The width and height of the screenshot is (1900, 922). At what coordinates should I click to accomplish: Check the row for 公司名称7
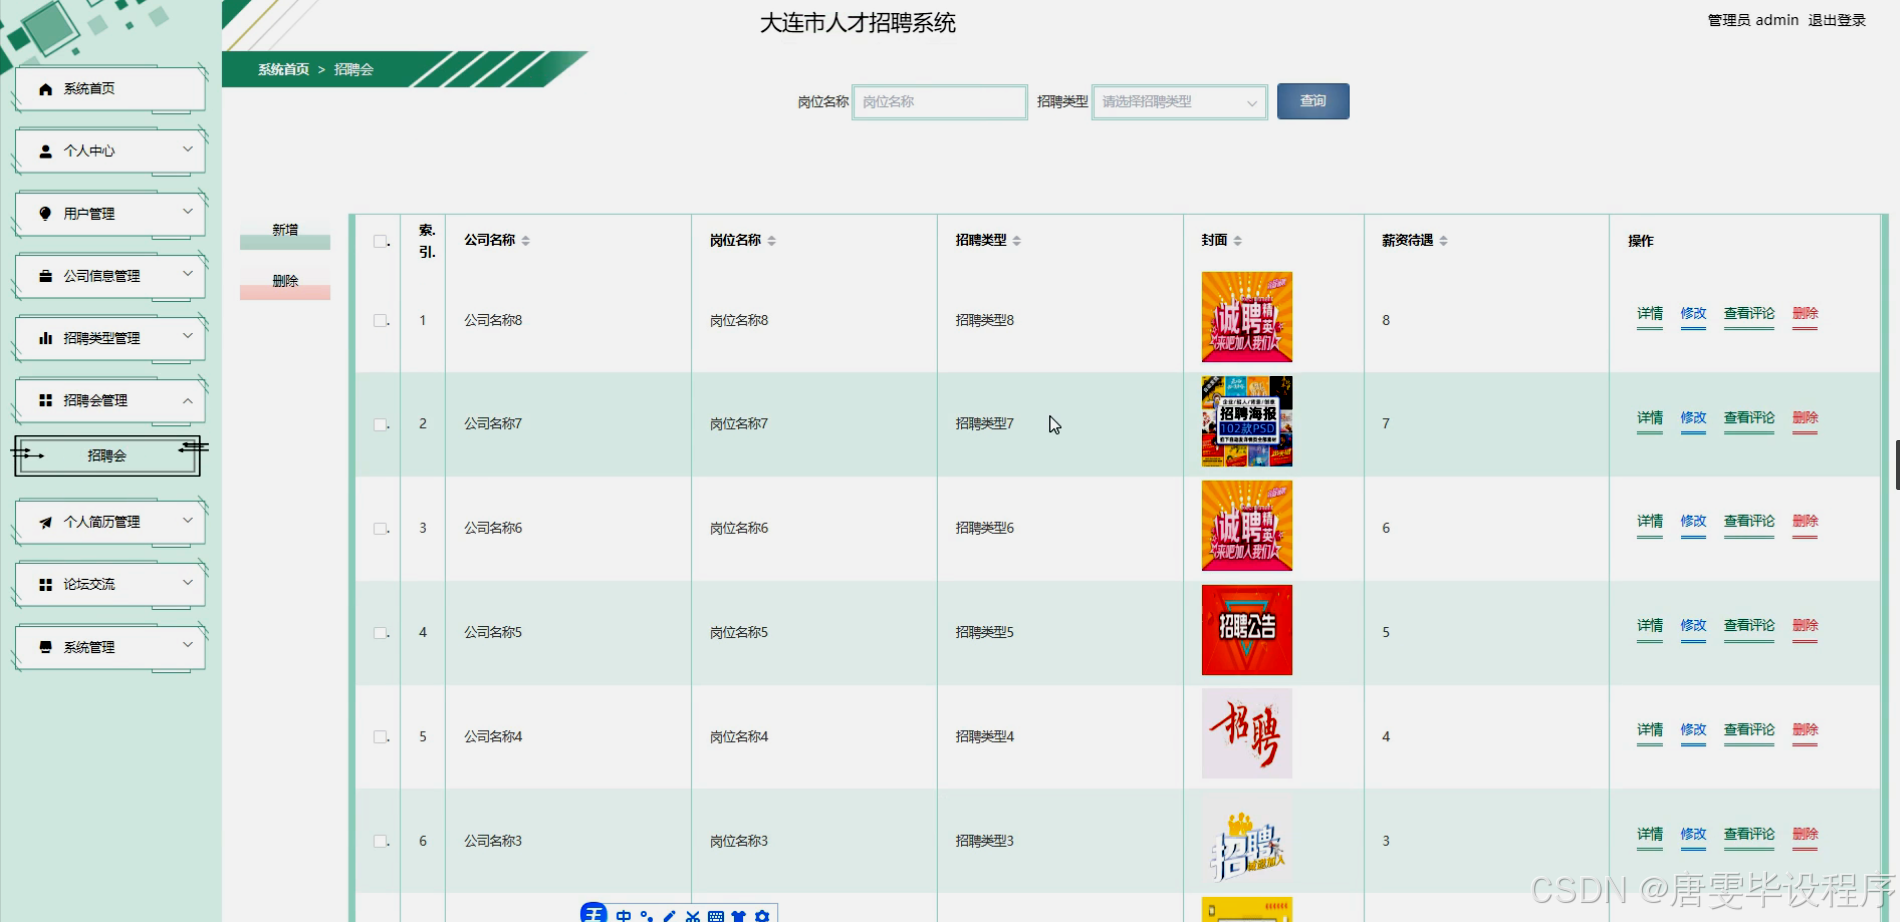[380, 425]
